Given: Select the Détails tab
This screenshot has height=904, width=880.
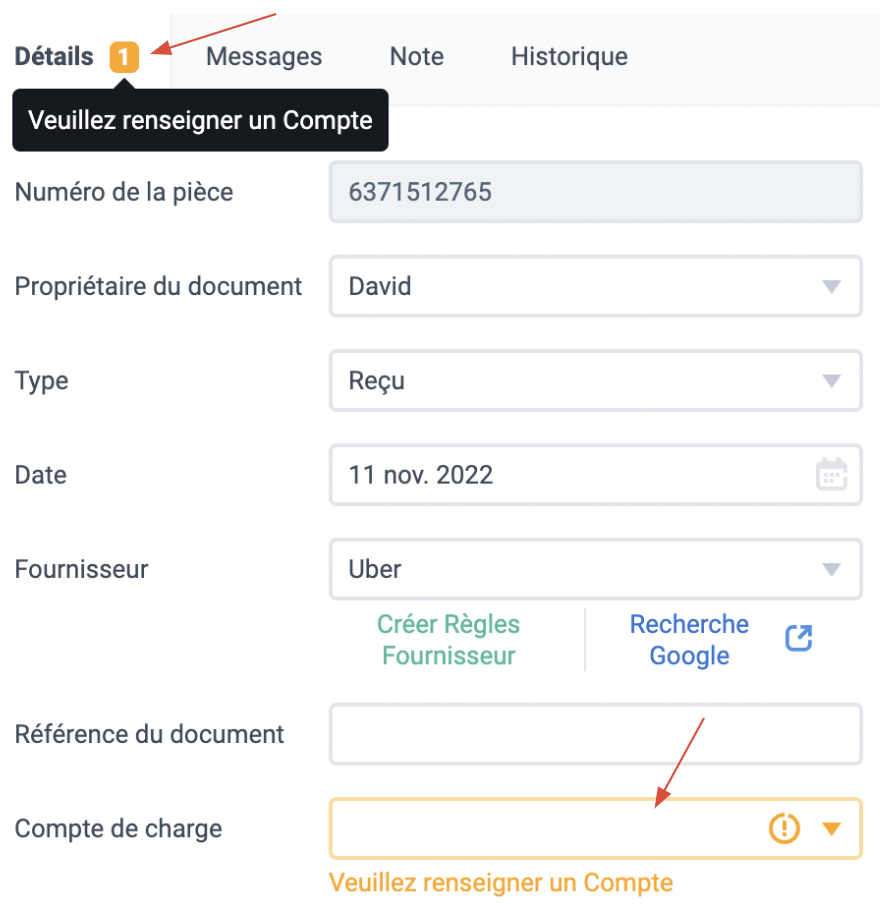Looking at the screenshot, I should pos(54,56).
